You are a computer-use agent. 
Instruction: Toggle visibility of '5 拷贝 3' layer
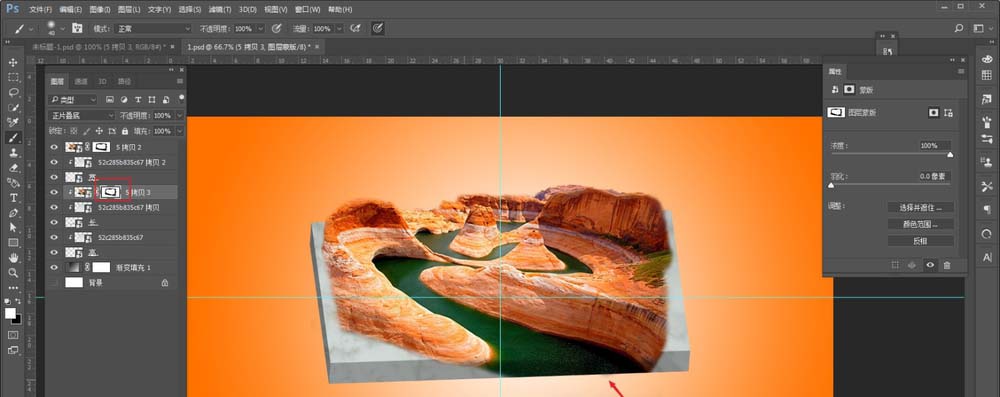pyautogui.click(x=54, y=192)
